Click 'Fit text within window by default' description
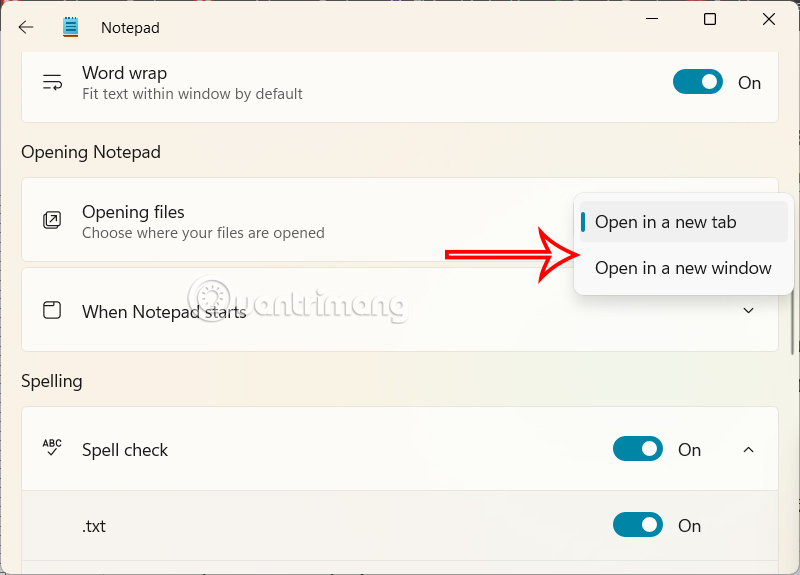The width and height of the screenshot is (800, 575). 192,94
